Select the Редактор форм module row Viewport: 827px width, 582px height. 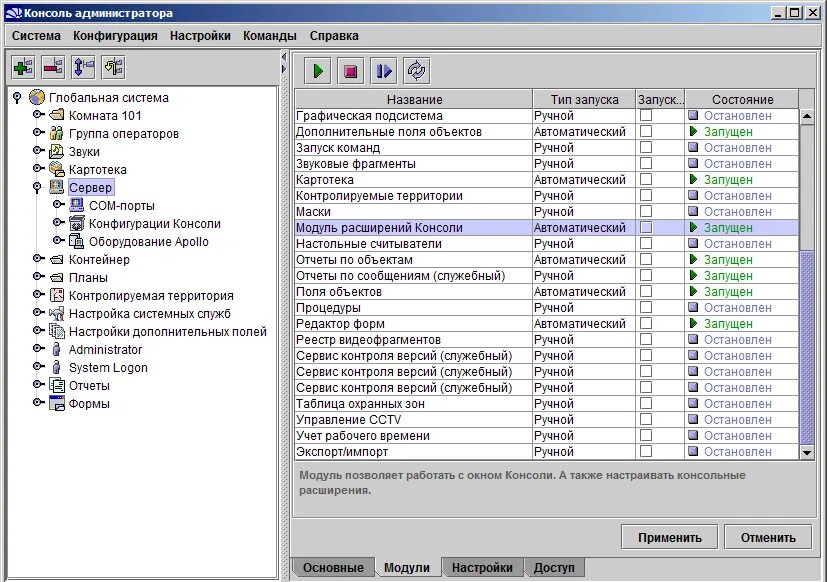pyautogui.click(x=546, y=323)
